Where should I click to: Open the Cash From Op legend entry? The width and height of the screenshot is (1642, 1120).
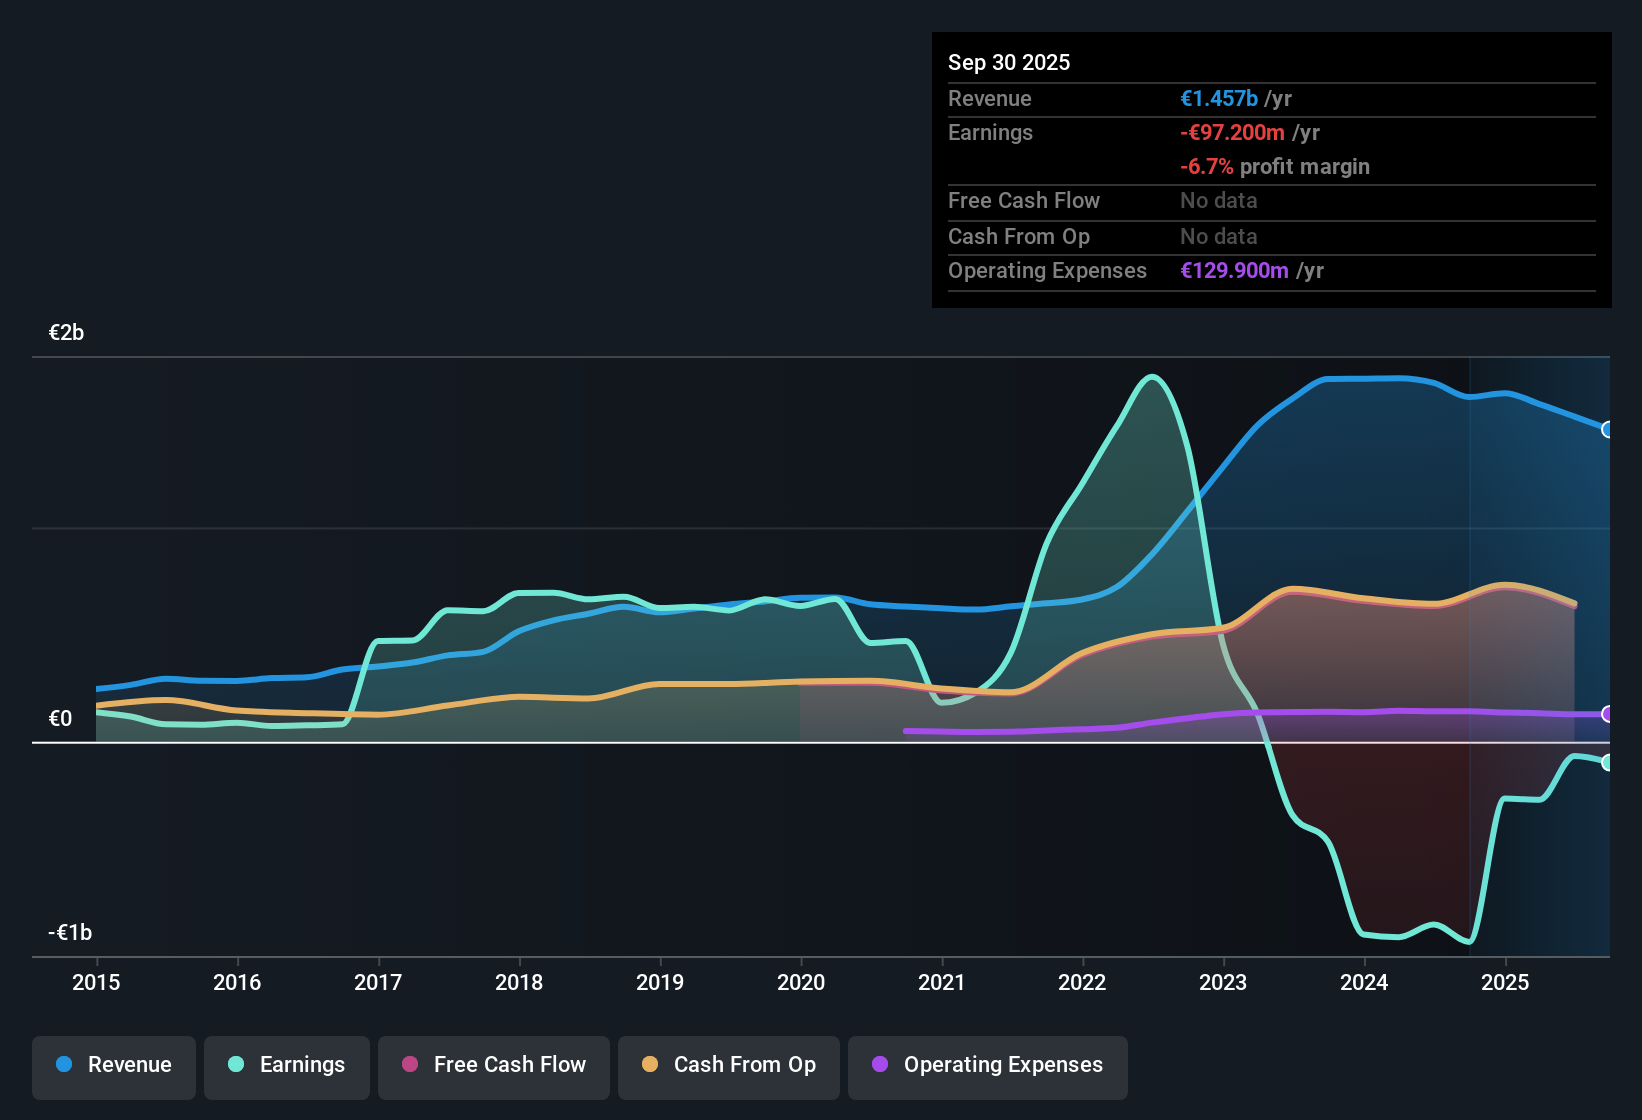click(728, 1065)
